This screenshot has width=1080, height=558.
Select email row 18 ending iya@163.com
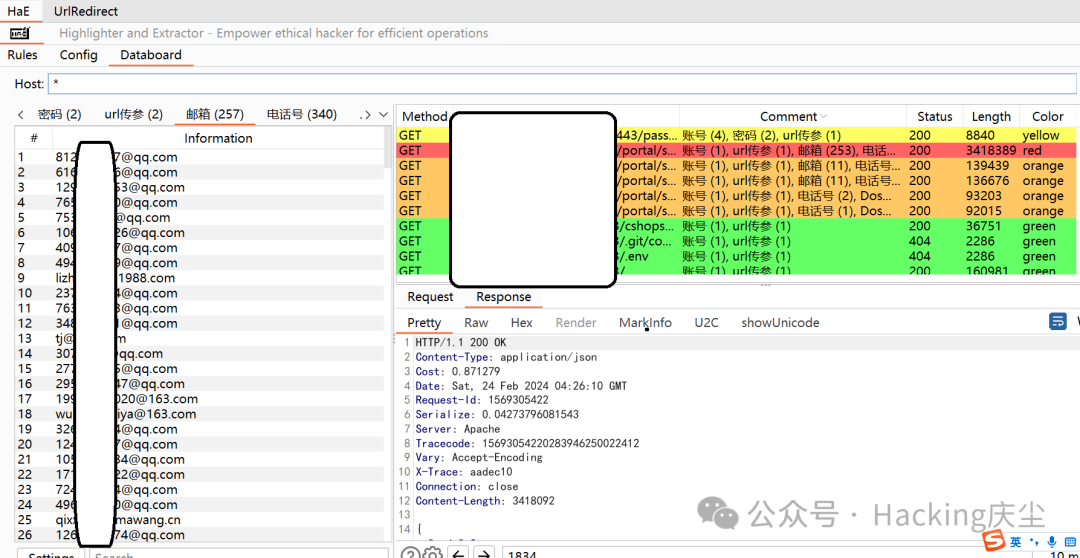200,414
